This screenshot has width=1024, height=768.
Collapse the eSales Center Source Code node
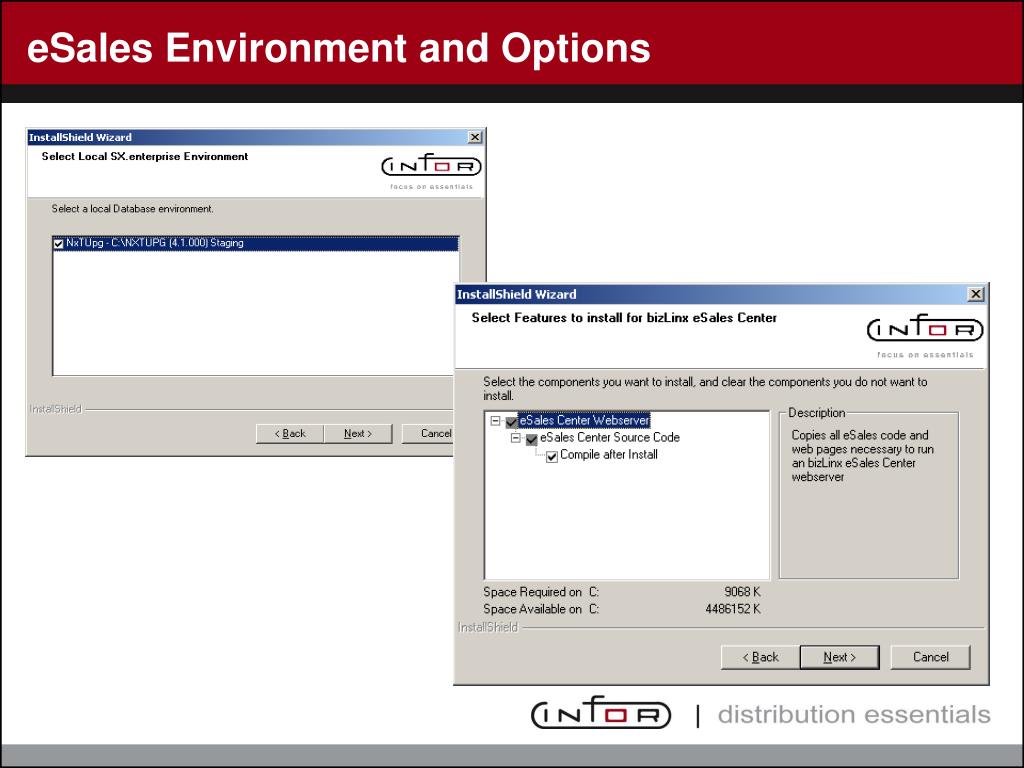click(515, 438)
